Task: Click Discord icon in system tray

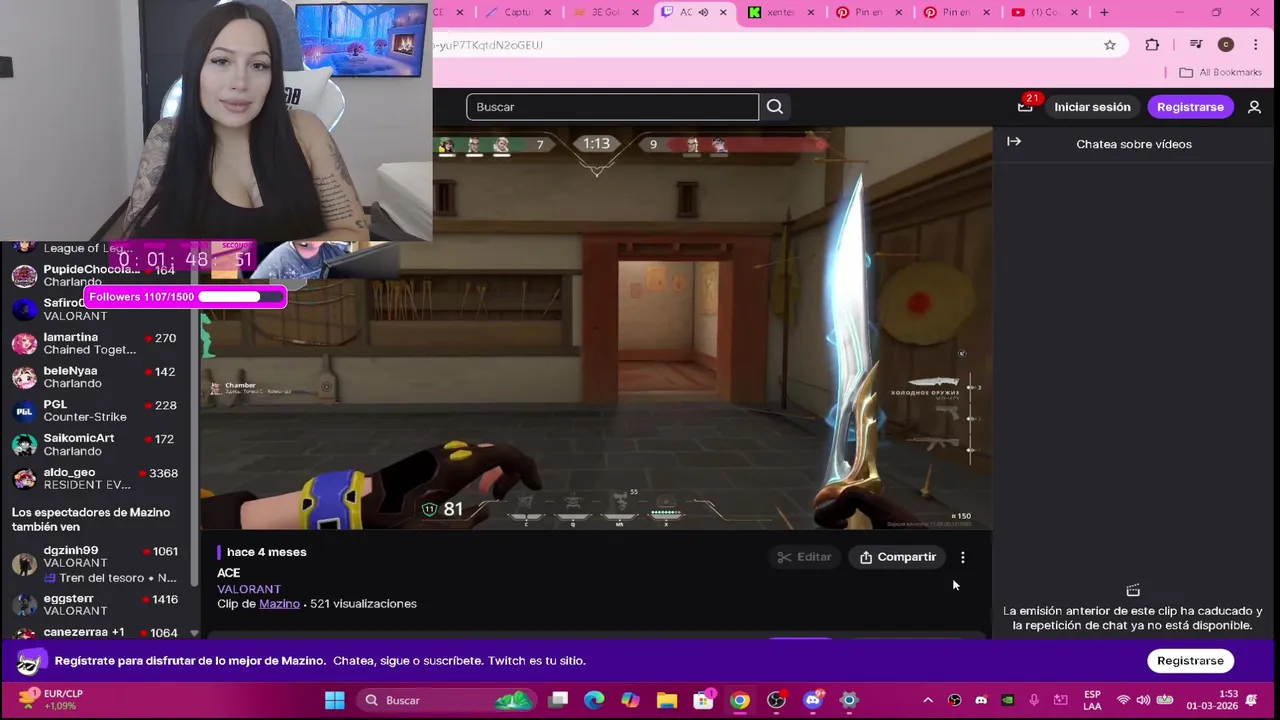Action: point(981,700)
